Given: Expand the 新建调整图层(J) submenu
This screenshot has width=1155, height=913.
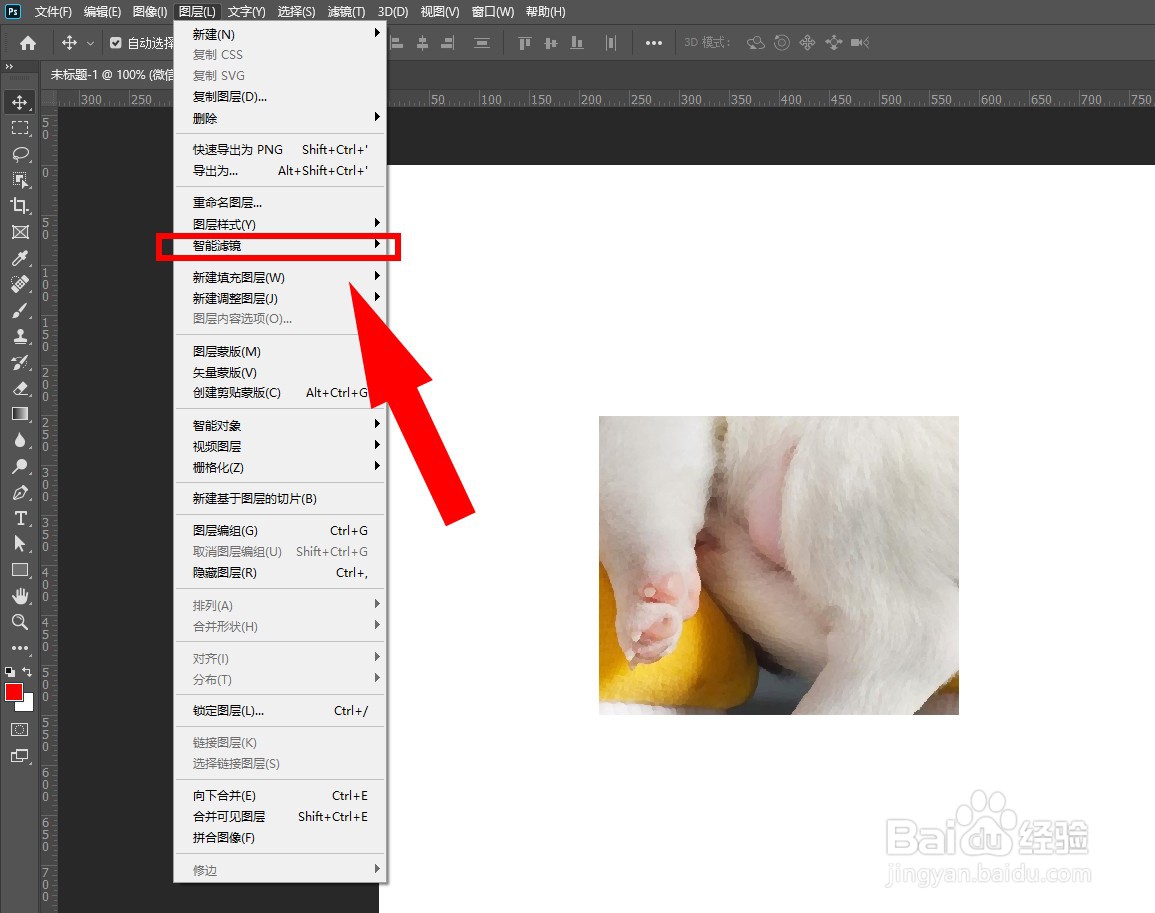Looking at the screenshot, I should [x=280, y=298].
